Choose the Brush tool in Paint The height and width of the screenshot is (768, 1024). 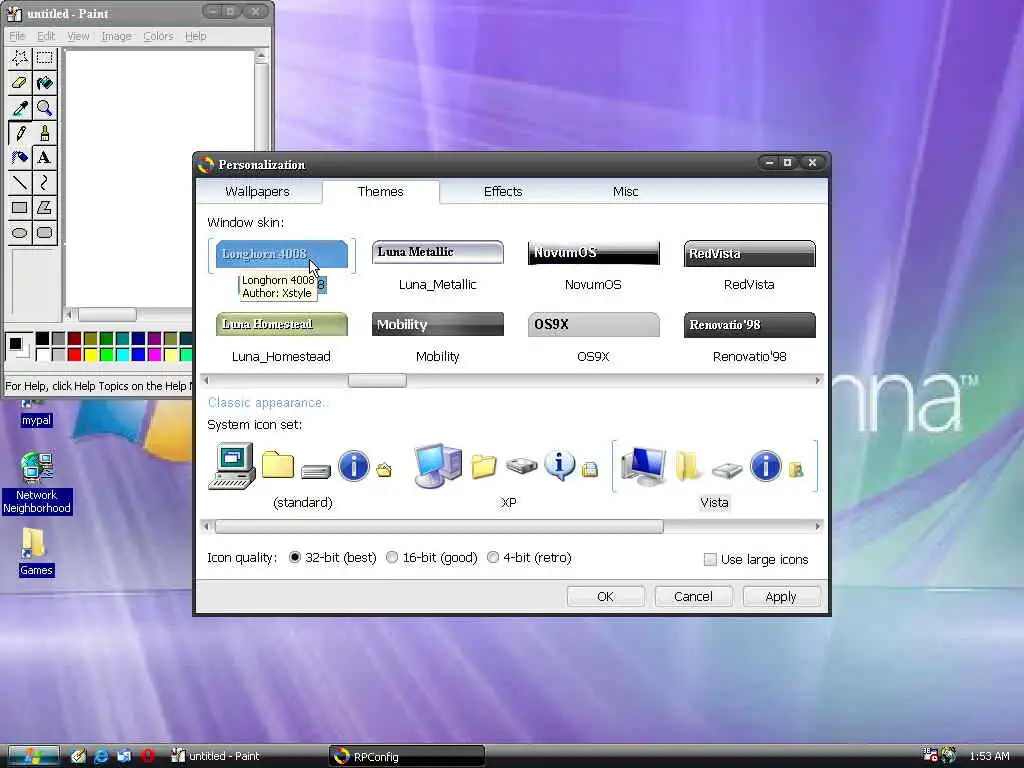click(44, 133)
